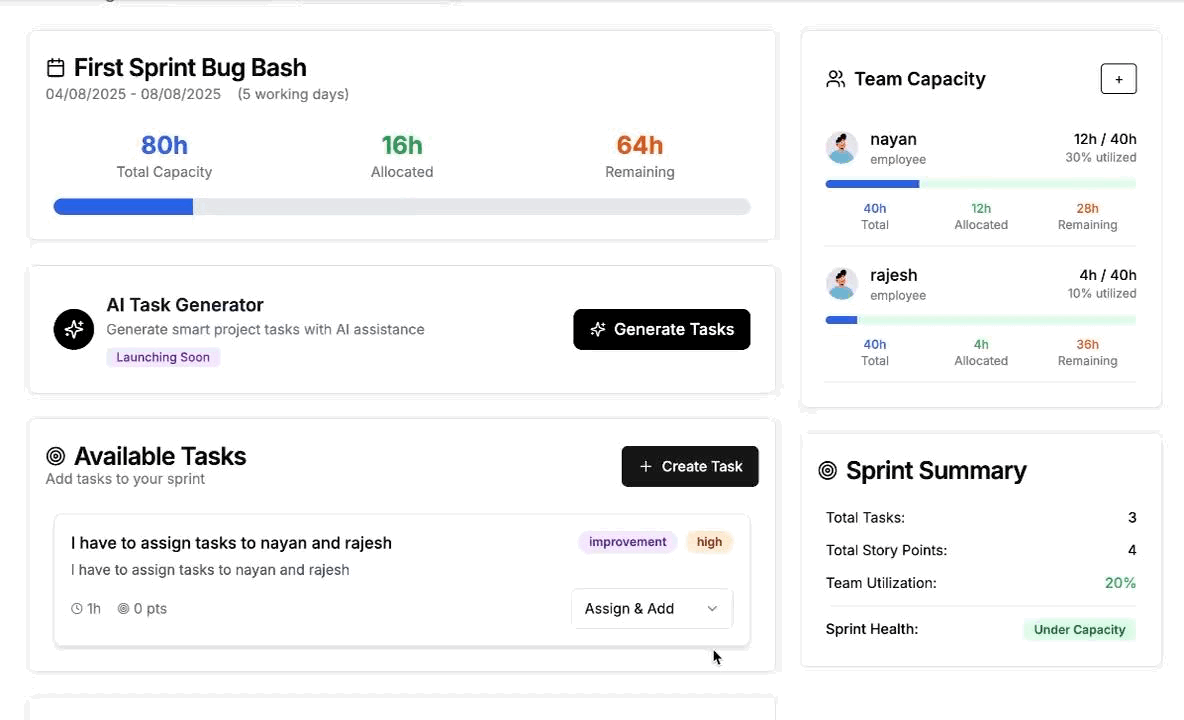Click the sprint capacity progress bar
Viewport: 1184px width, 720px height.
(x=402, y=207)
